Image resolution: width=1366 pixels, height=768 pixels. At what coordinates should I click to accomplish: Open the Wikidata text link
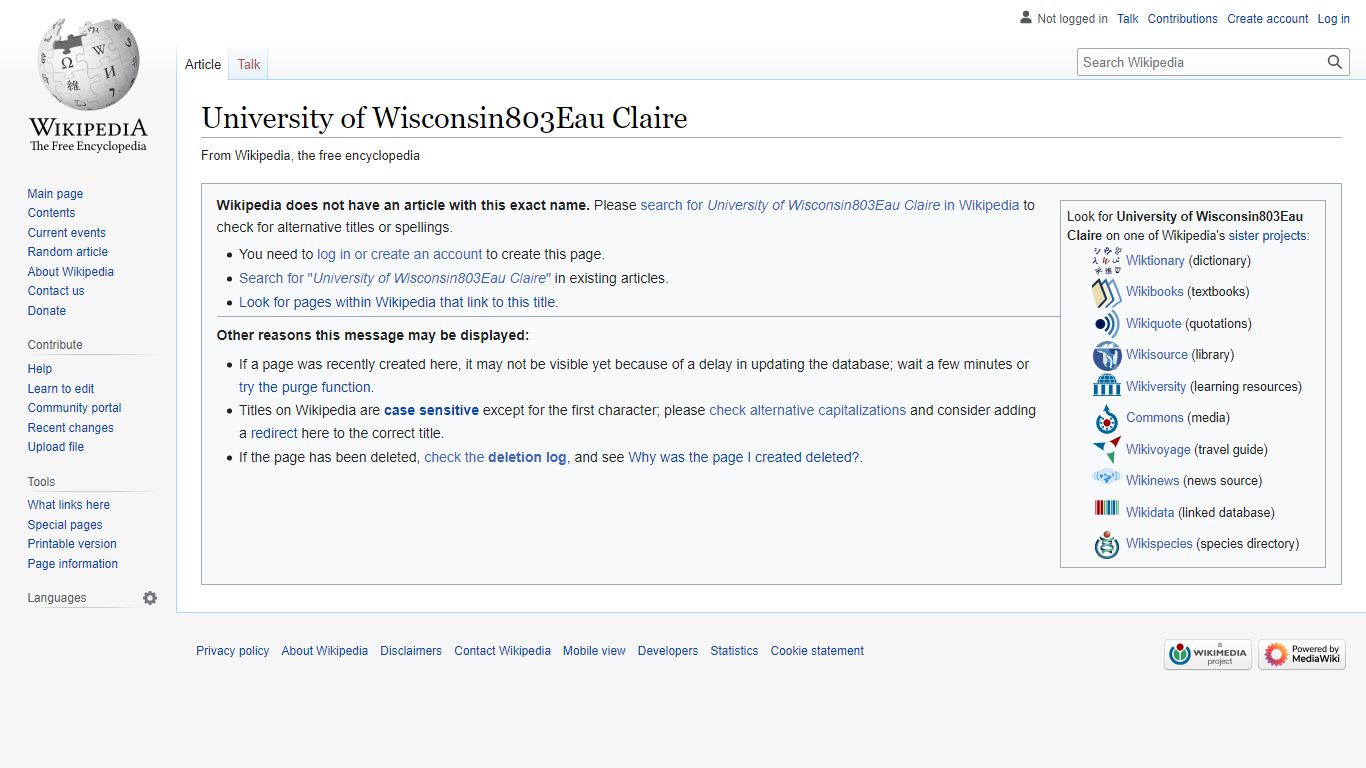1150,513
